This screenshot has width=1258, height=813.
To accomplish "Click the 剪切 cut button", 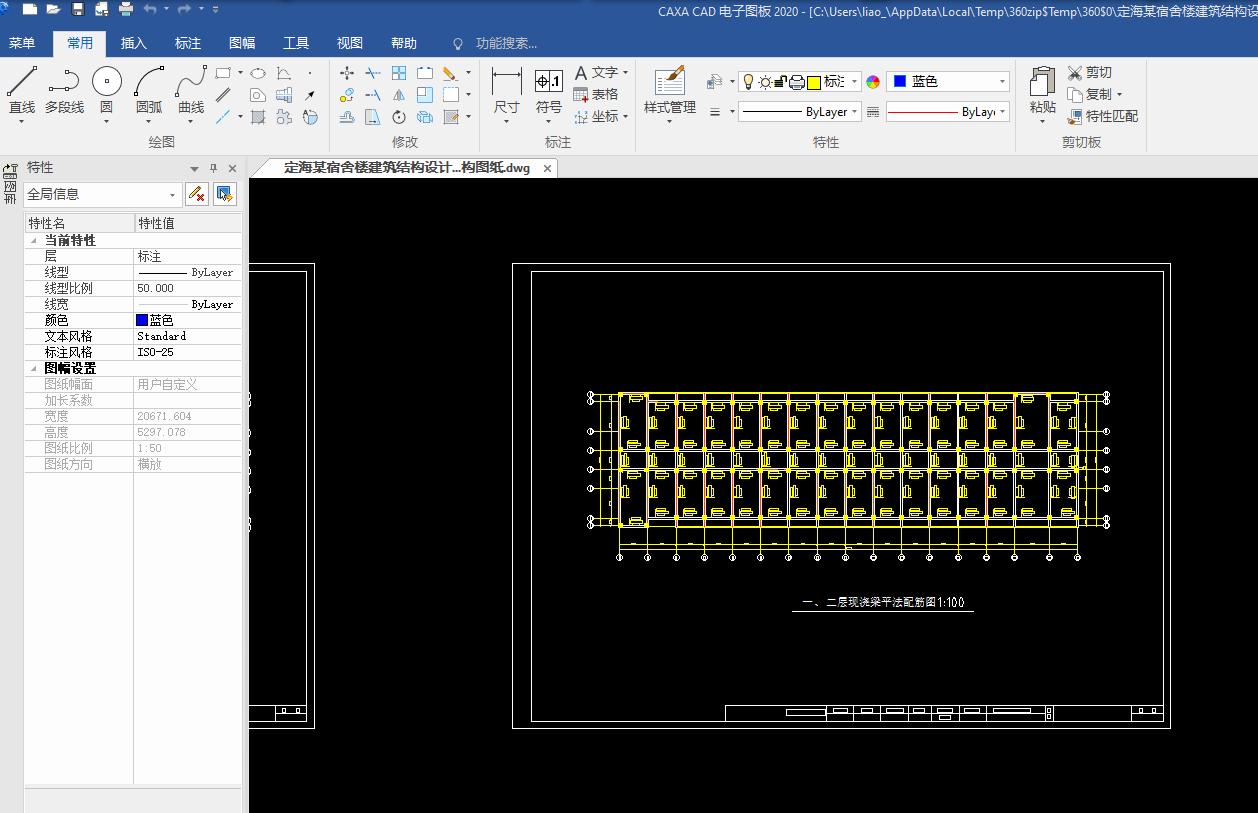I will pos(1089,72).
